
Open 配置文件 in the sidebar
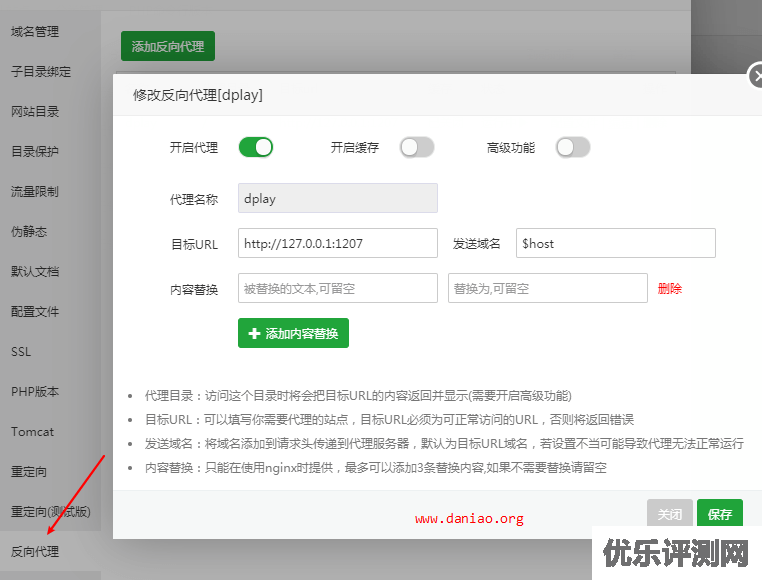click(x=35, y=311)
